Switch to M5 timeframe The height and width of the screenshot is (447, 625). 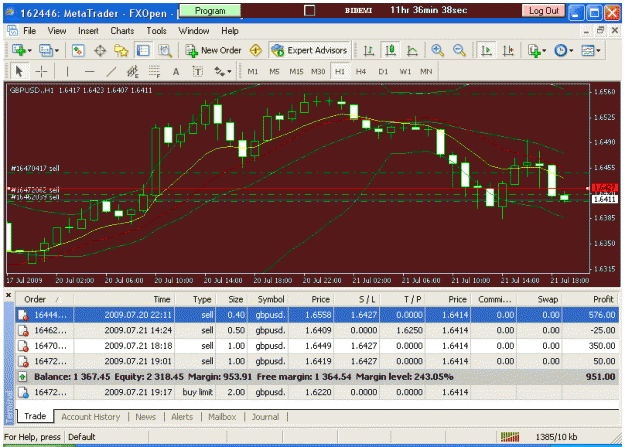[x=274, y=71]
